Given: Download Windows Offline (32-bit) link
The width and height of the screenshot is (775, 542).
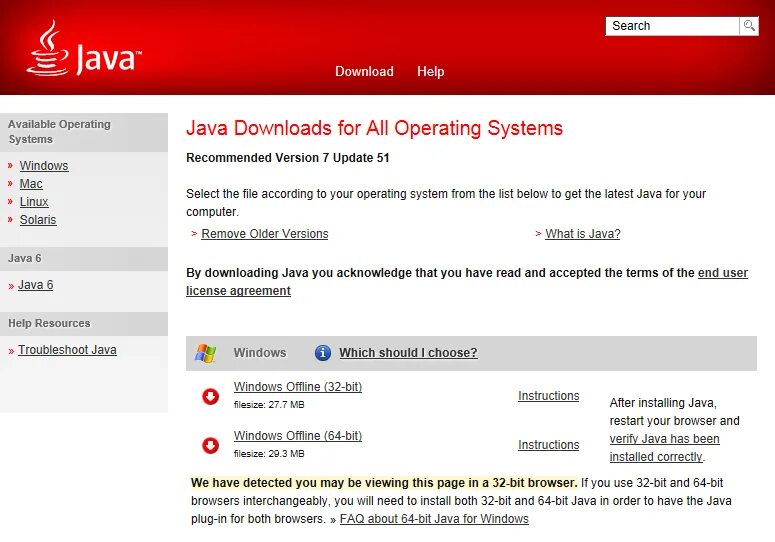Looking at the screenshot, I should (x=298, y=387).
